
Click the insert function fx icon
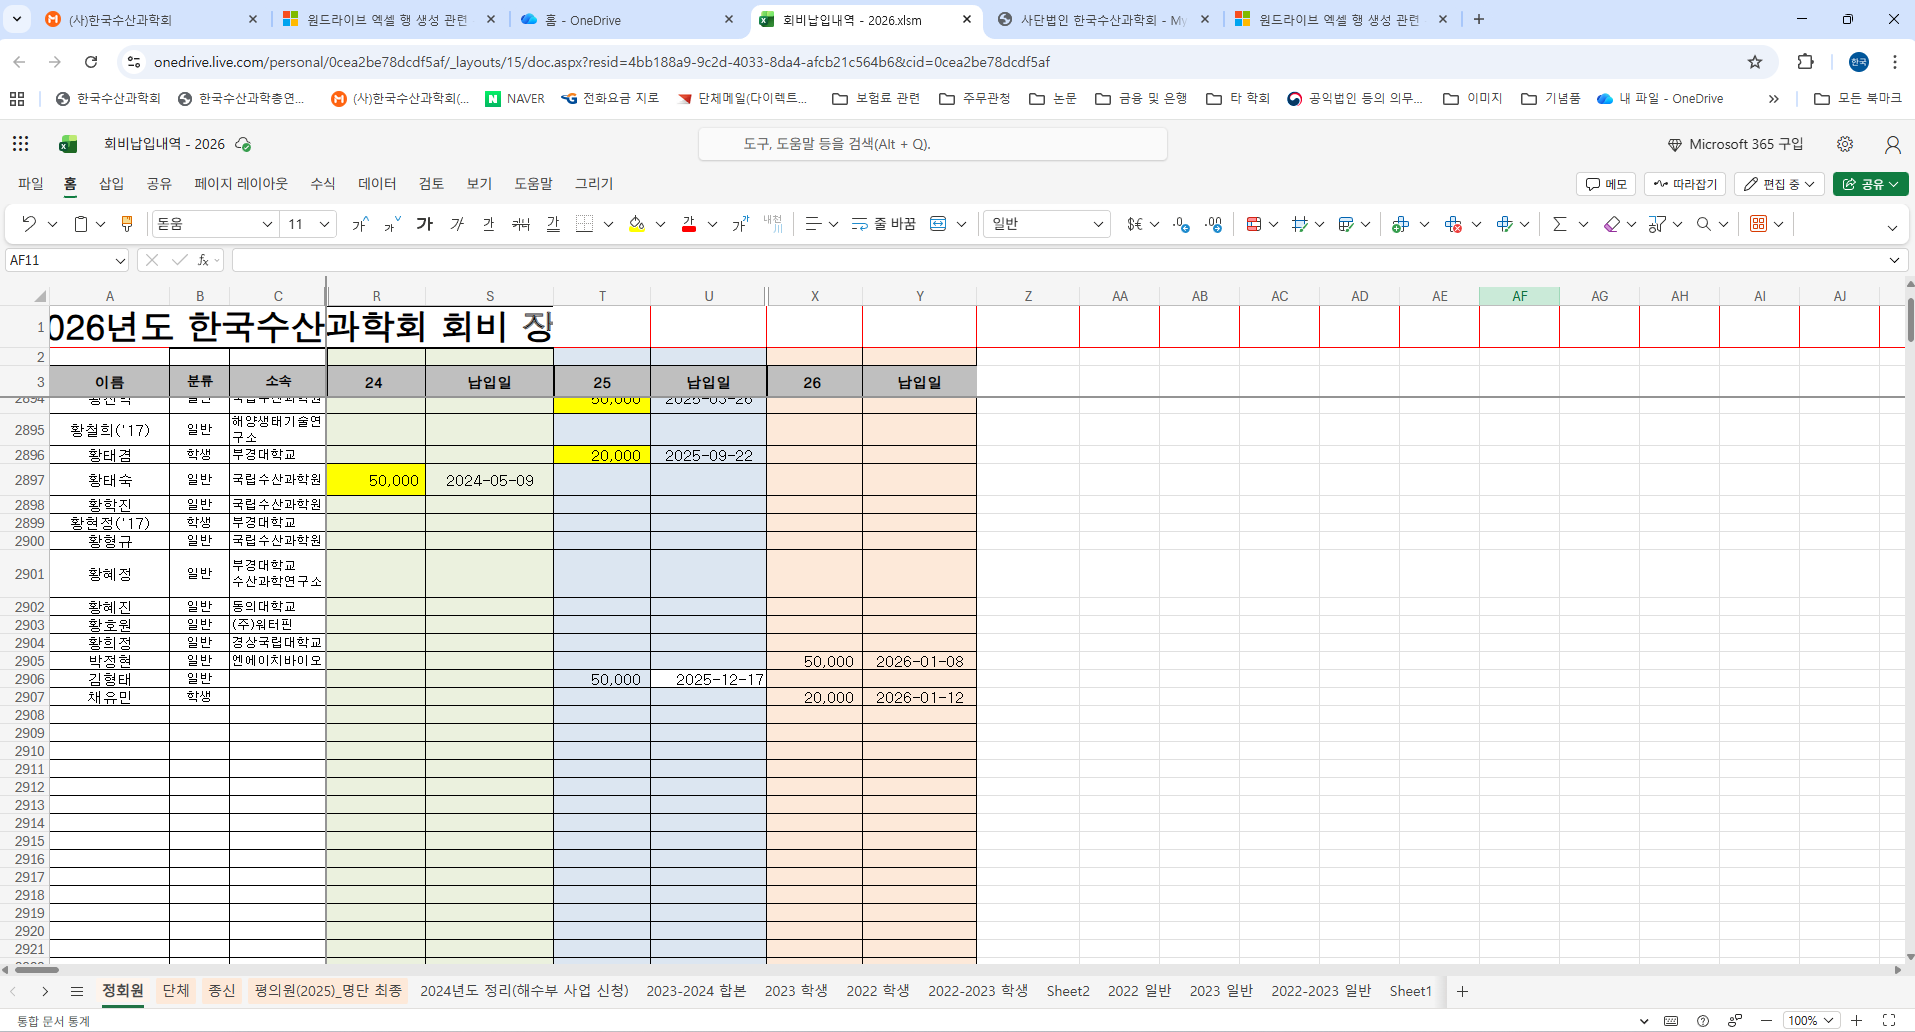pos(203,260)
